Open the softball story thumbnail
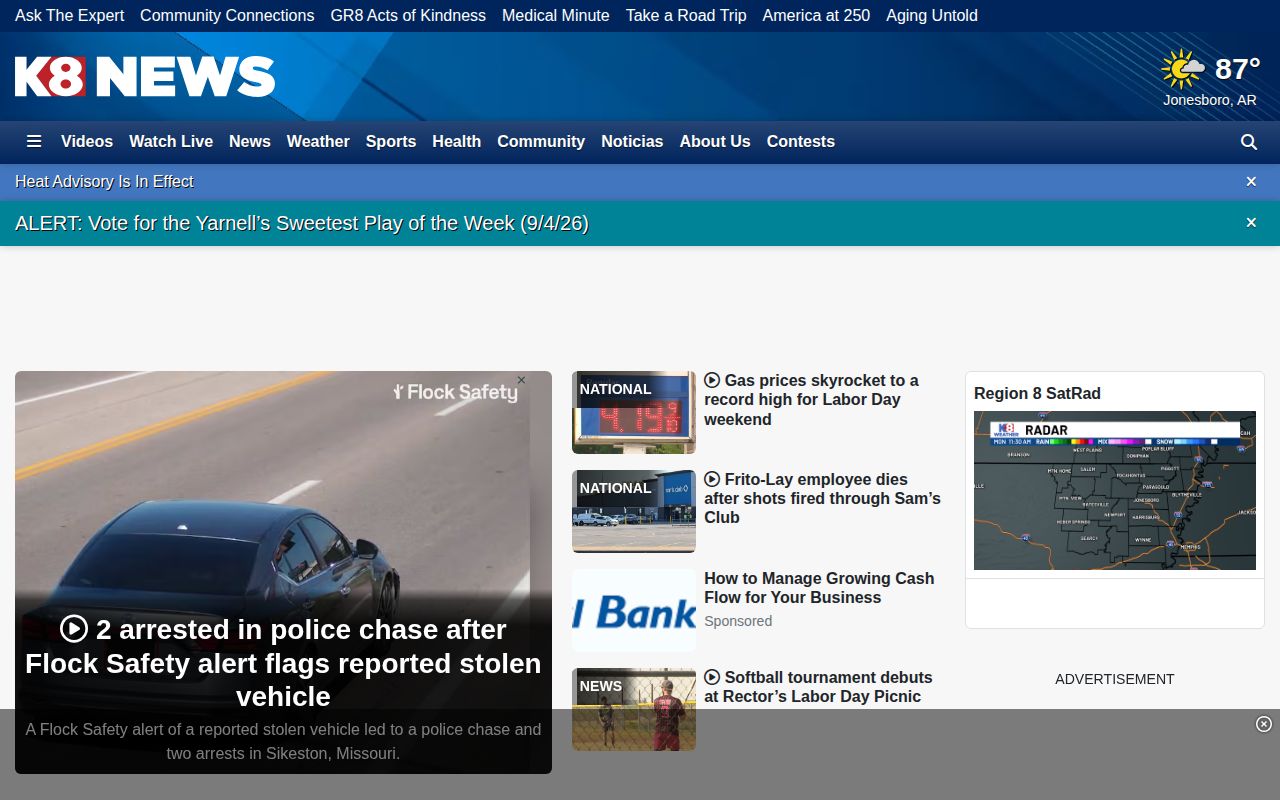This screenshot has height=800, width=1280. [634, 709]
